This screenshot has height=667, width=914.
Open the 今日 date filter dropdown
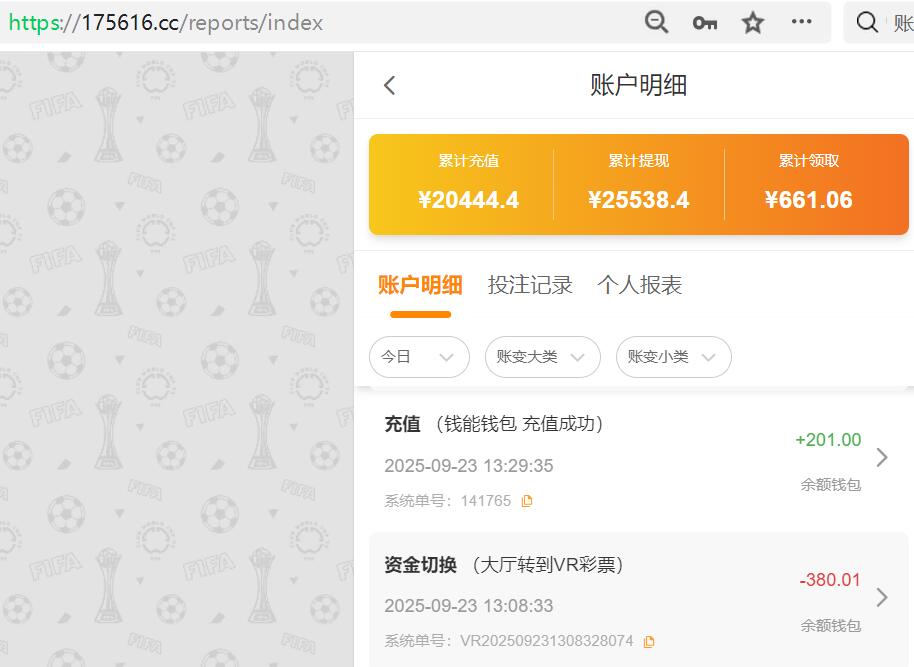pos(419,357)
